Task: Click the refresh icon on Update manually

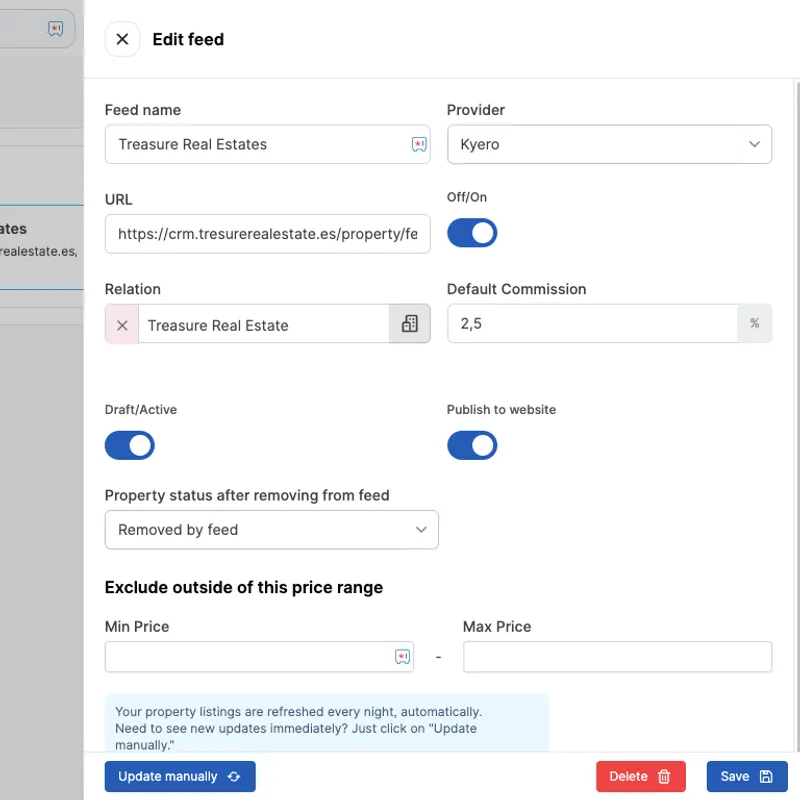Action: (234, 776)
